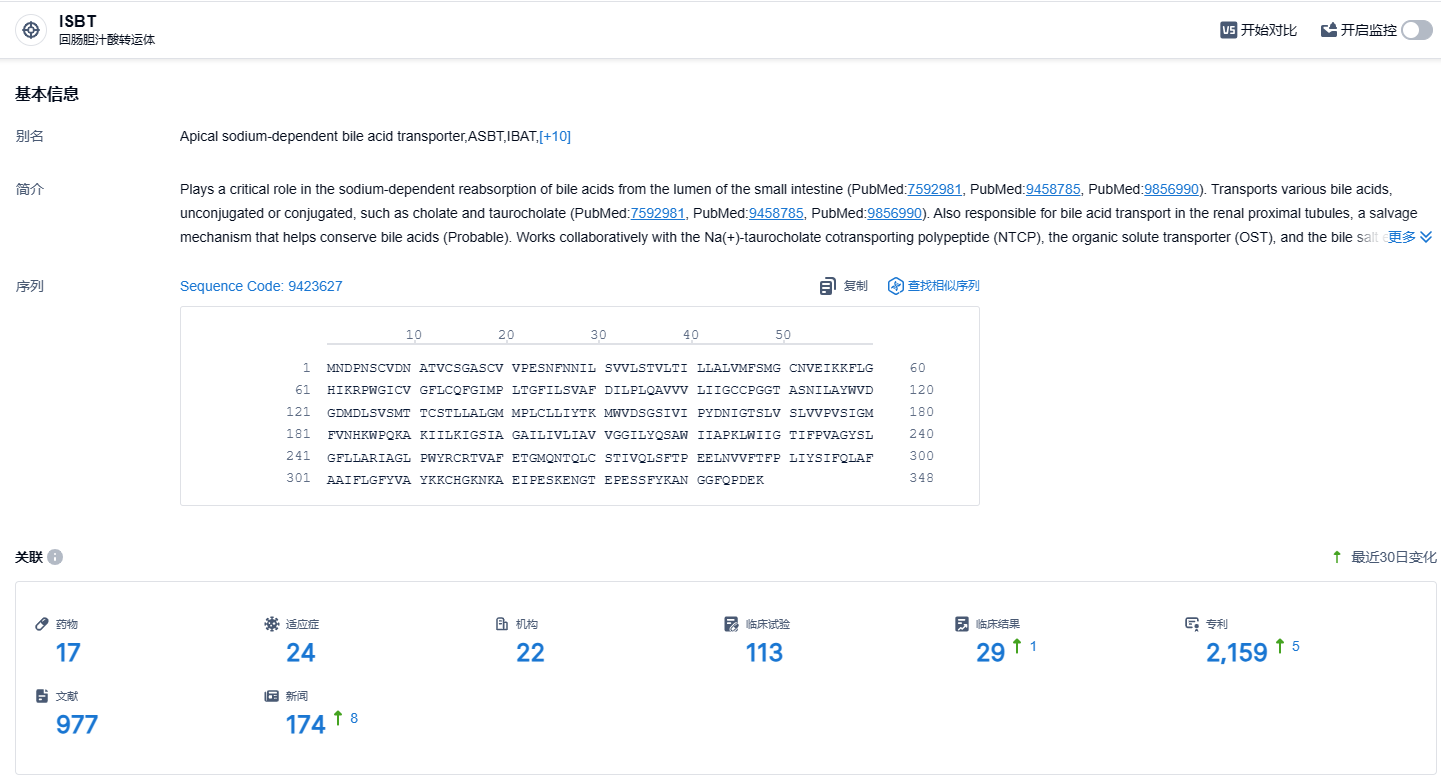This screenshot has height=779, width=1441.
Task: Open Sequence Code 9423627 link
Action: point(261,286)
